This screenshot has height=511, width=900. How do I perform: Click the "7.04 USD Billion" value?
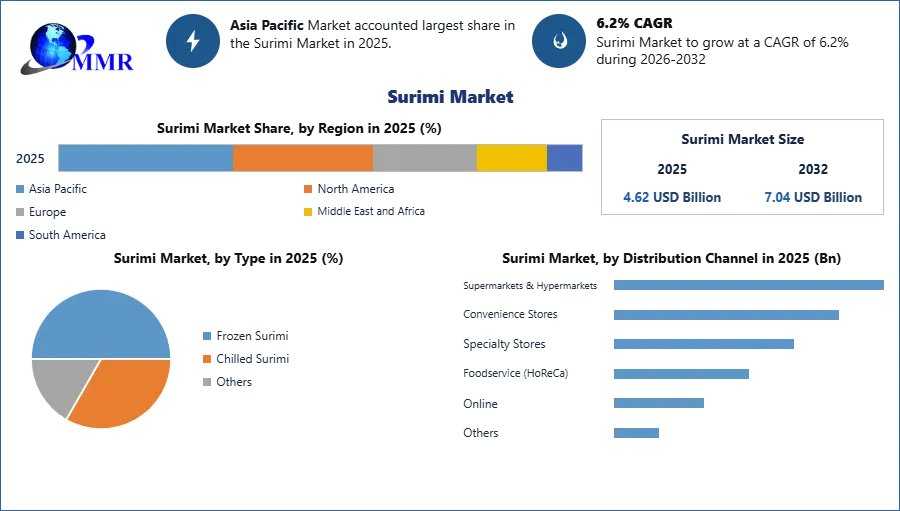(813, 197)
